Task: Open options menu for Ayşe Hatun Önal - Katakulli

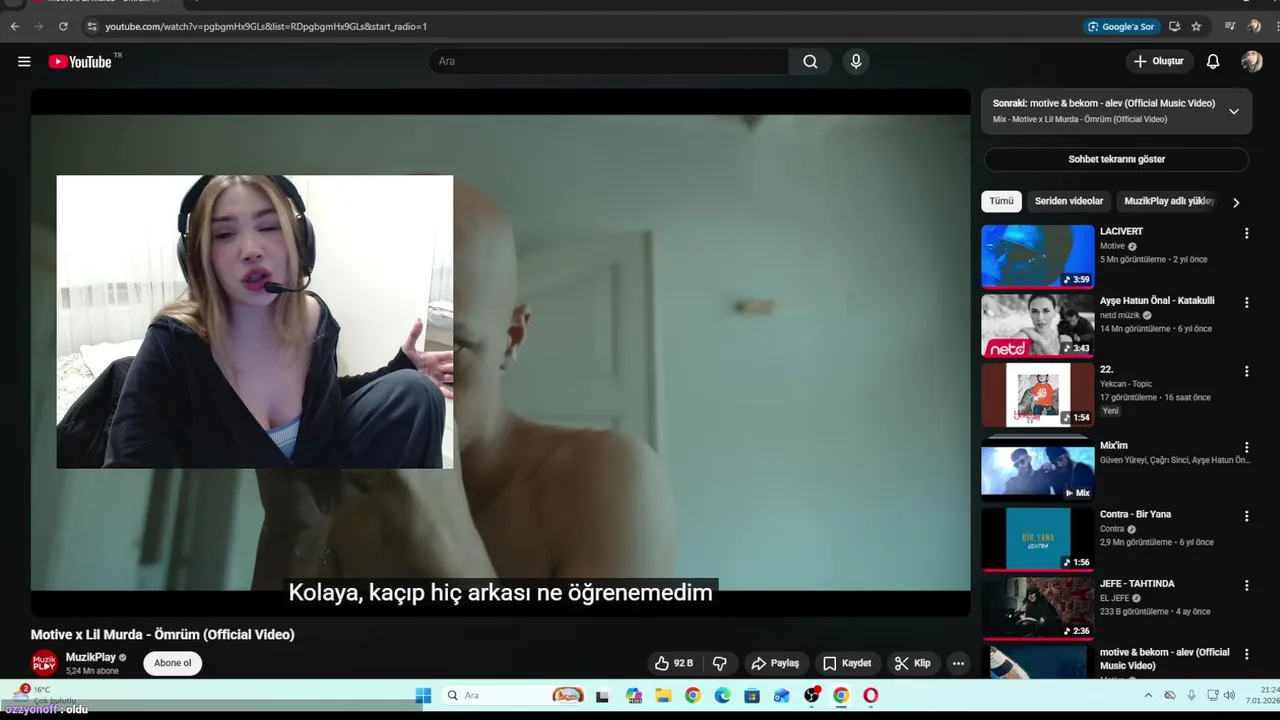Action: (1246, 302)
